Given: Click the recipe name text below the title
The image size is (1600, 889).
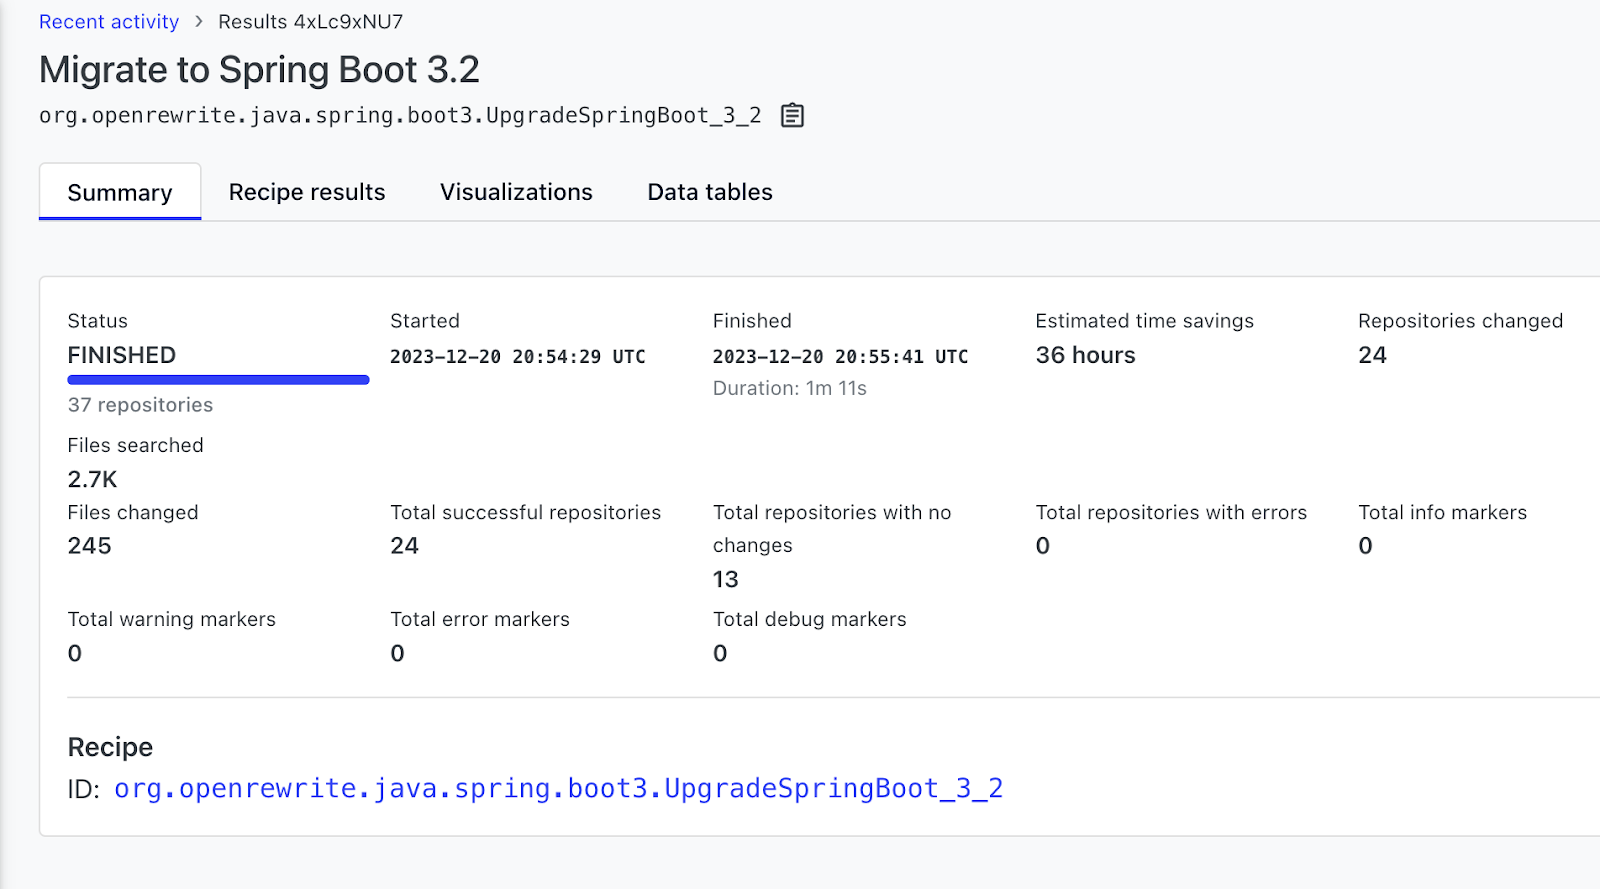Looking at the screenshot, I should 400,116.
